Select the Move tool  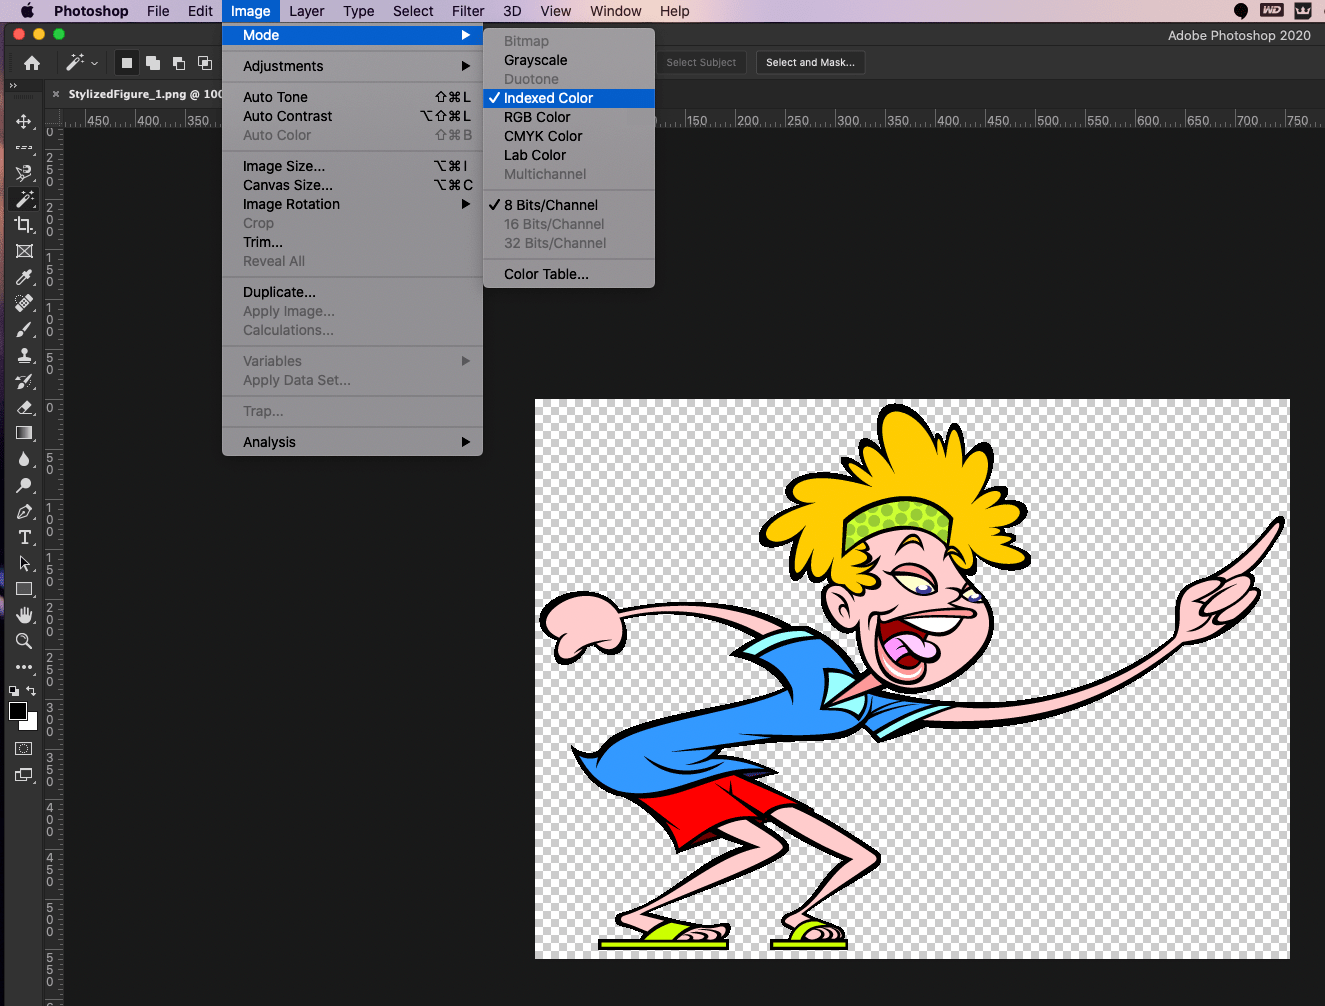pos(24,121)
